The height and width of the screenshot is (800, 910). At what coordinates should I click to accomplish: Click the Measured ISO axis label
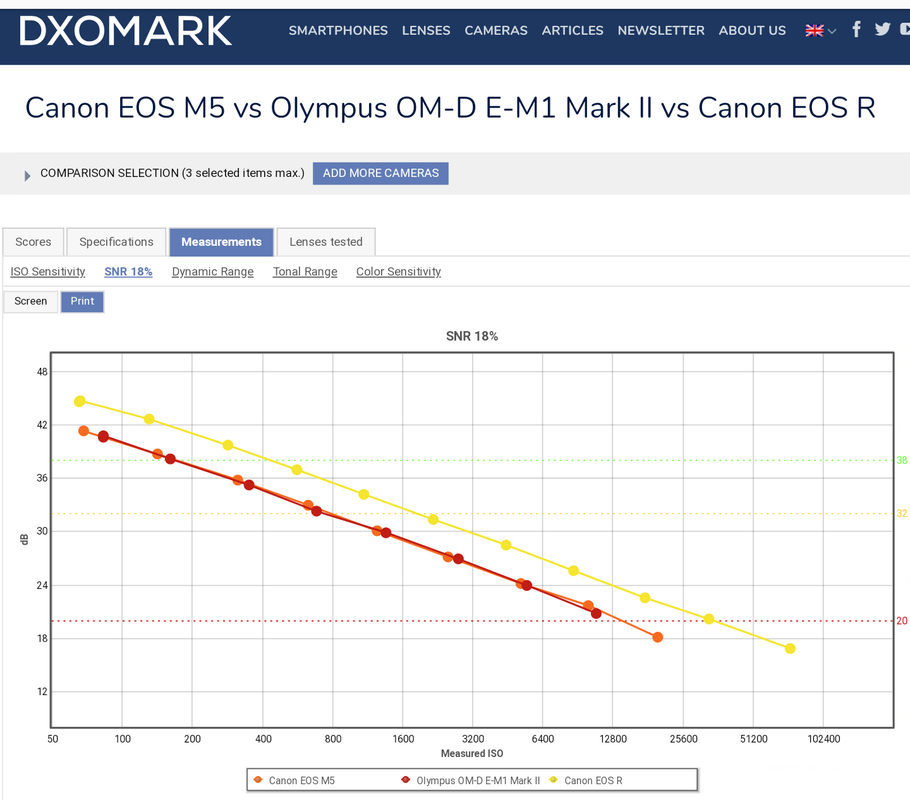pyautogui.click(x=472, y=754)
